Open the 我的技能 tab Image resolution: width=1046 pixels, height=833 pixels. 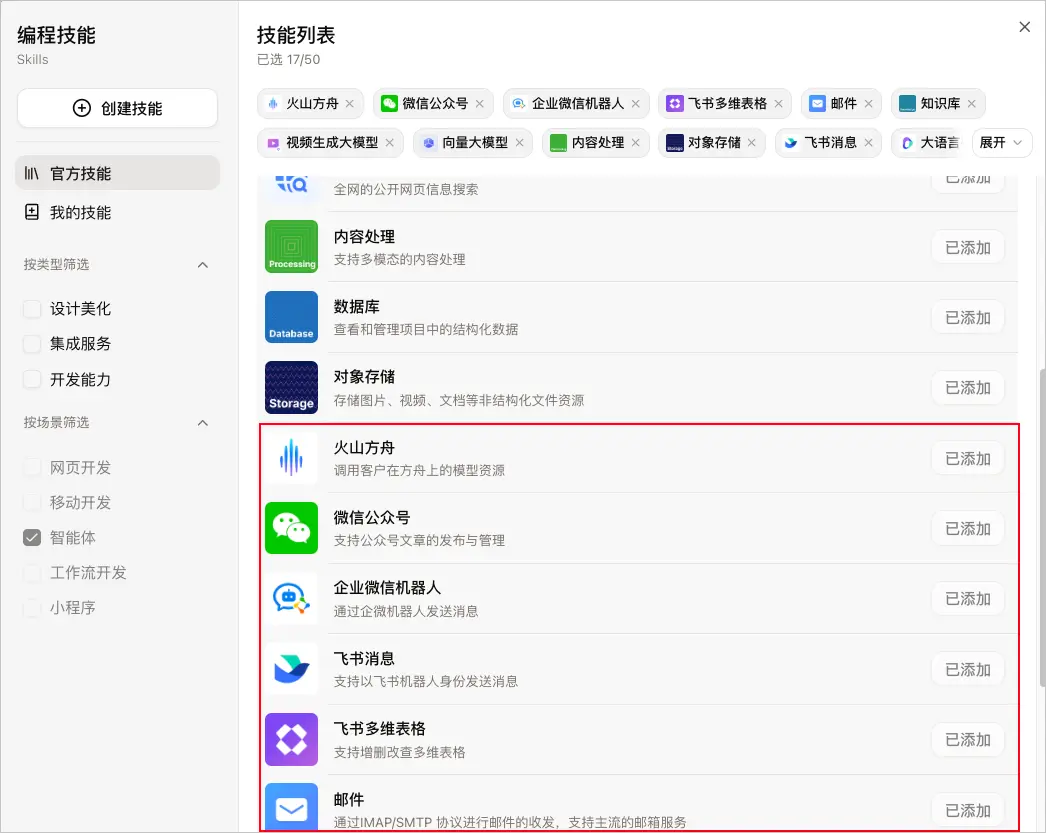tap(117, 212)
